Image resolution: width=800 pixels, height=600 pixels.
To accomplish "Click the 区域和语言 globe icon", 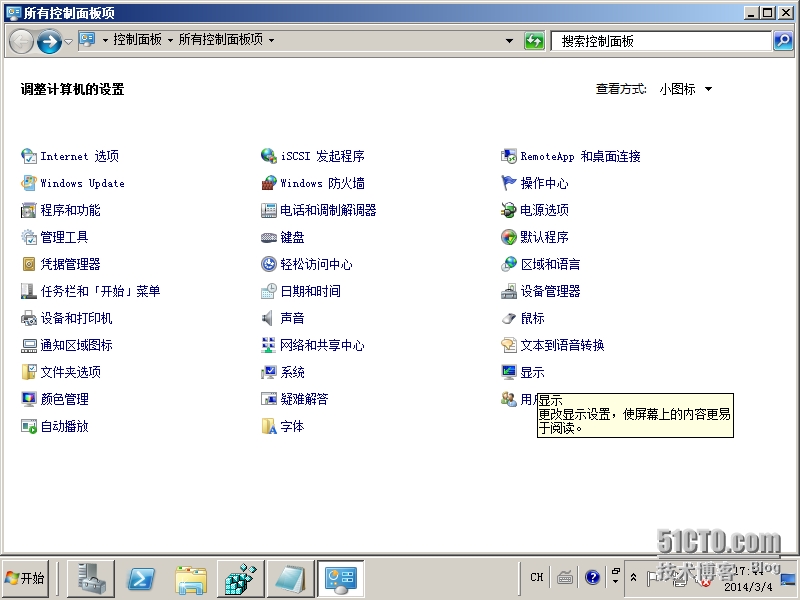I will (x=509, y=264).
